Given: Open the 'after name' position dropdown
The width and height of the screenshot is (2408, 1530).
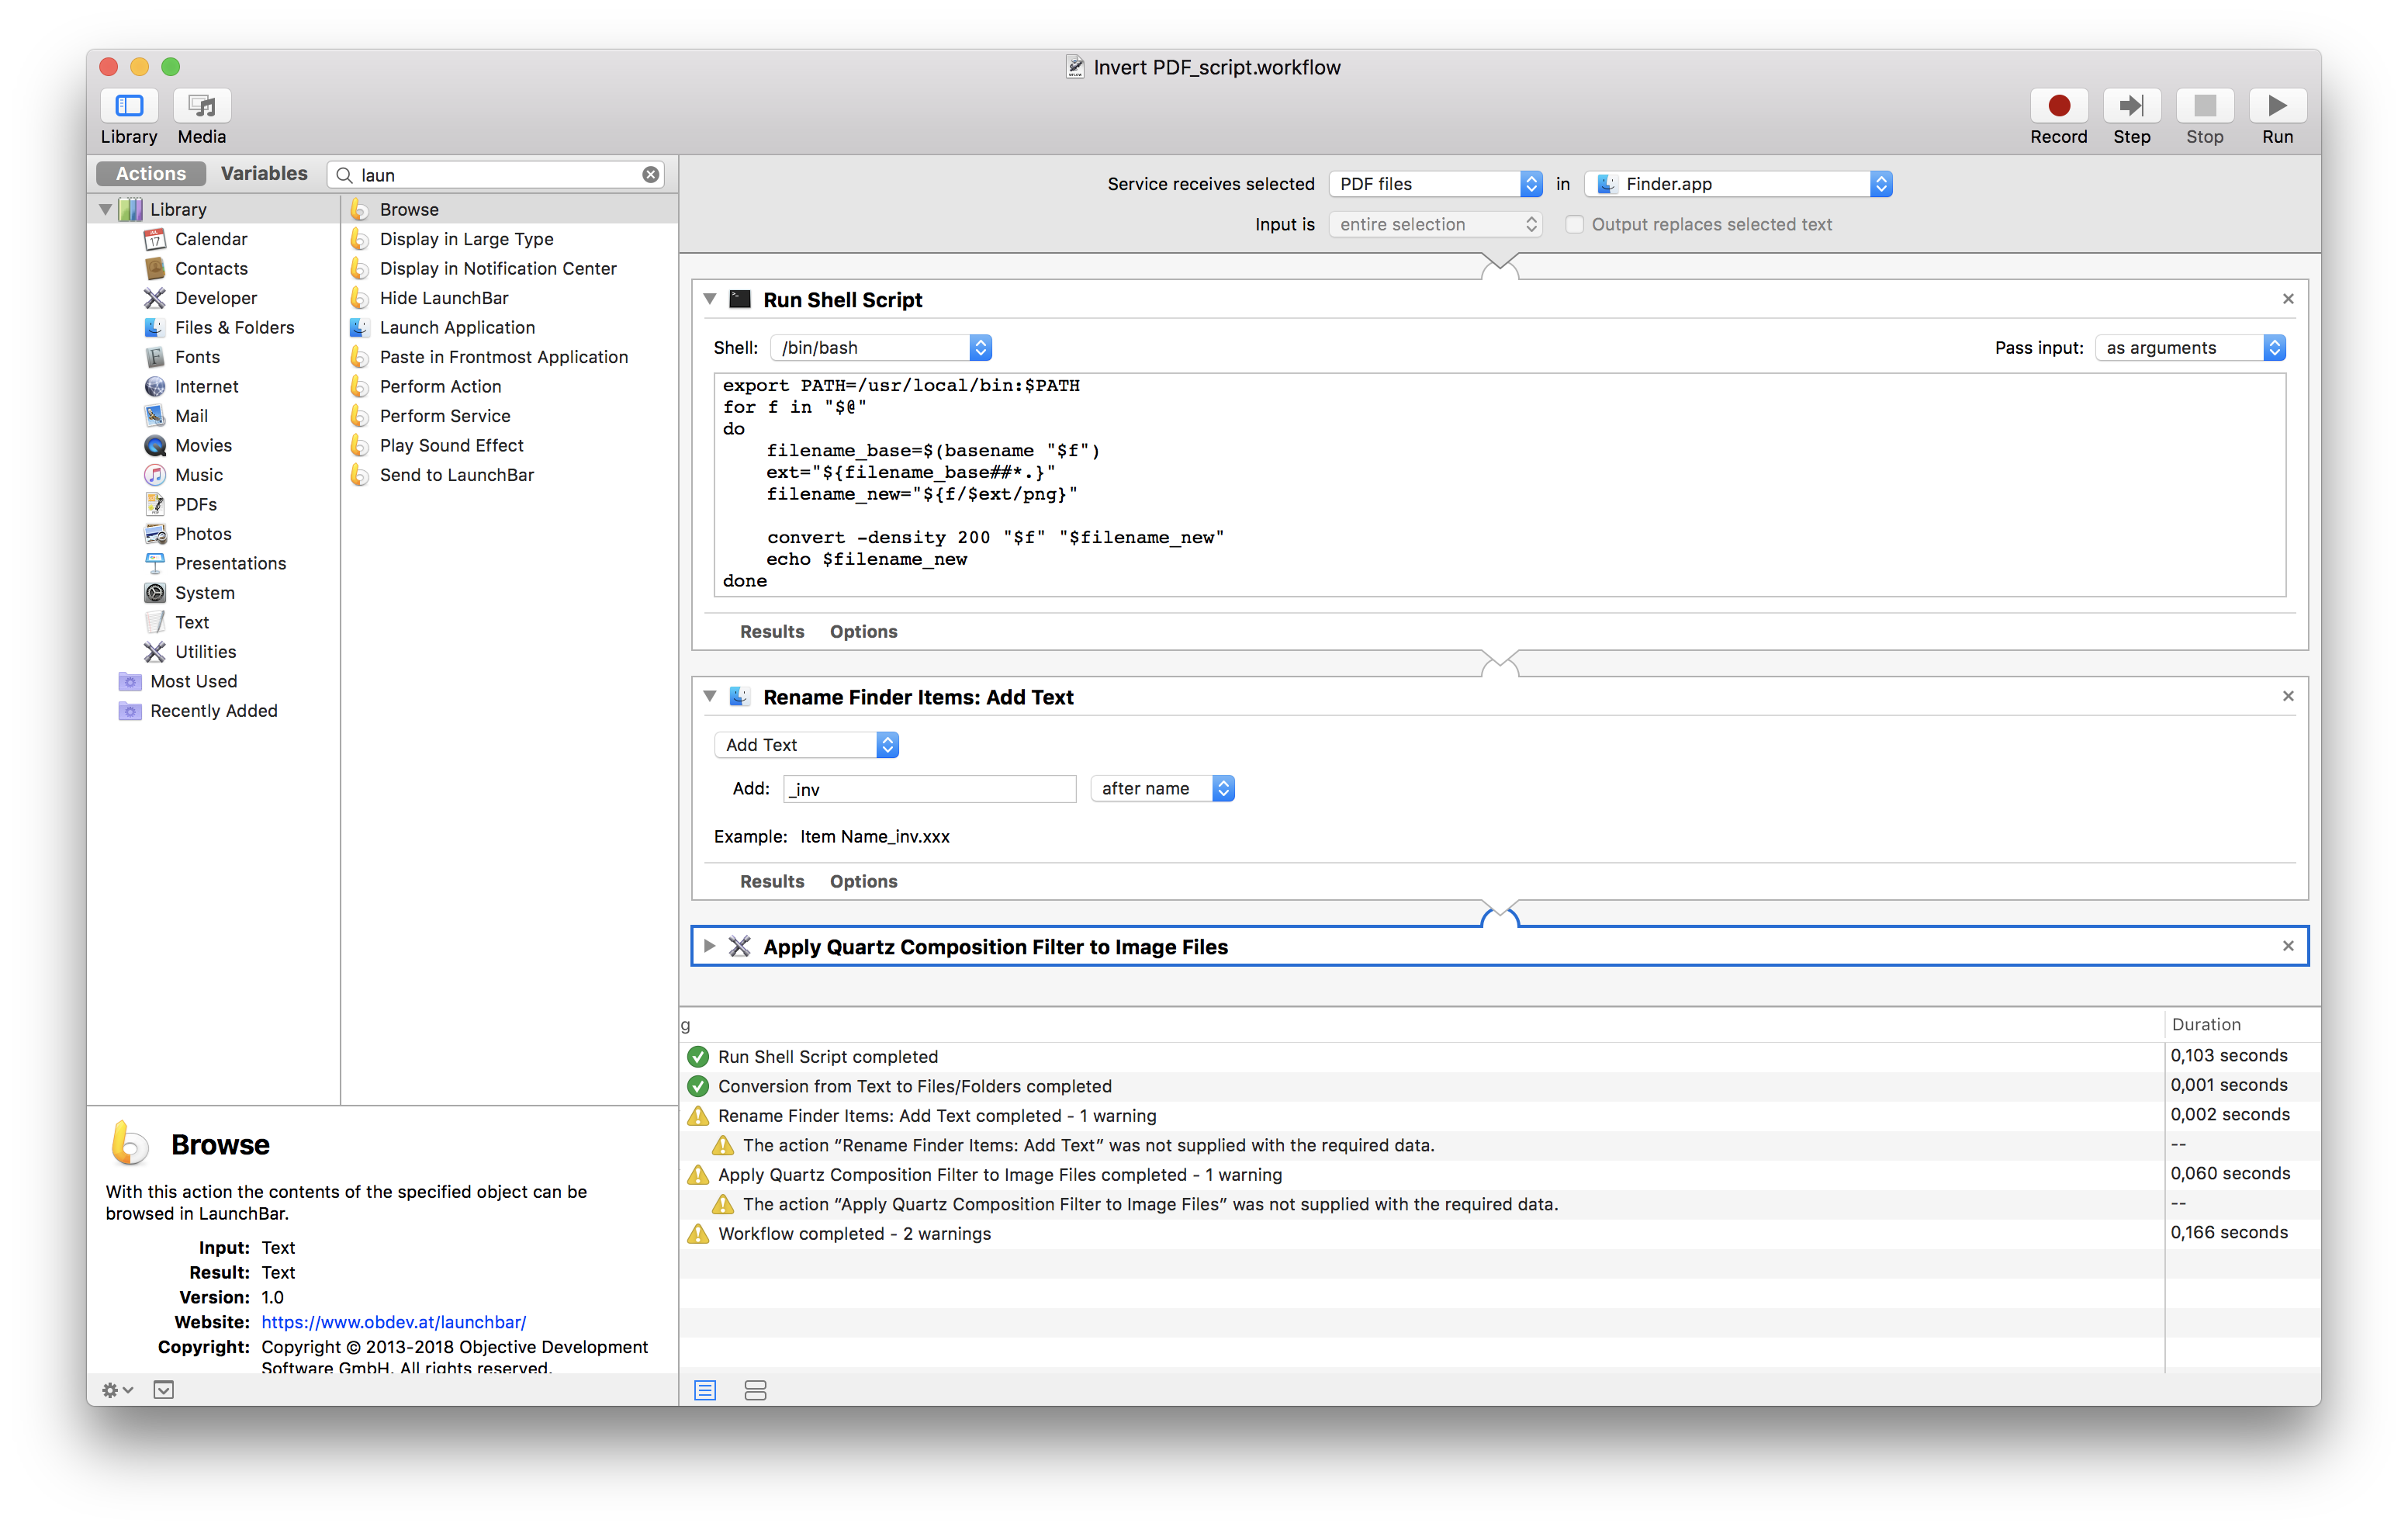Looking at the screenshot, I should coord(1162,788).
